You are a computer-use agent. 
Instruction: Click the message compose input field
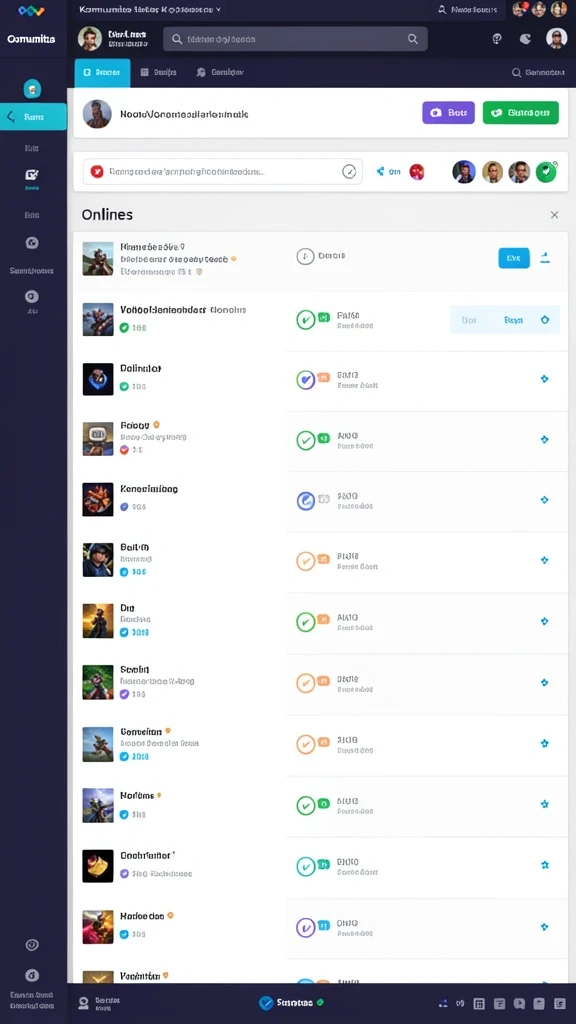click(222, 172)
